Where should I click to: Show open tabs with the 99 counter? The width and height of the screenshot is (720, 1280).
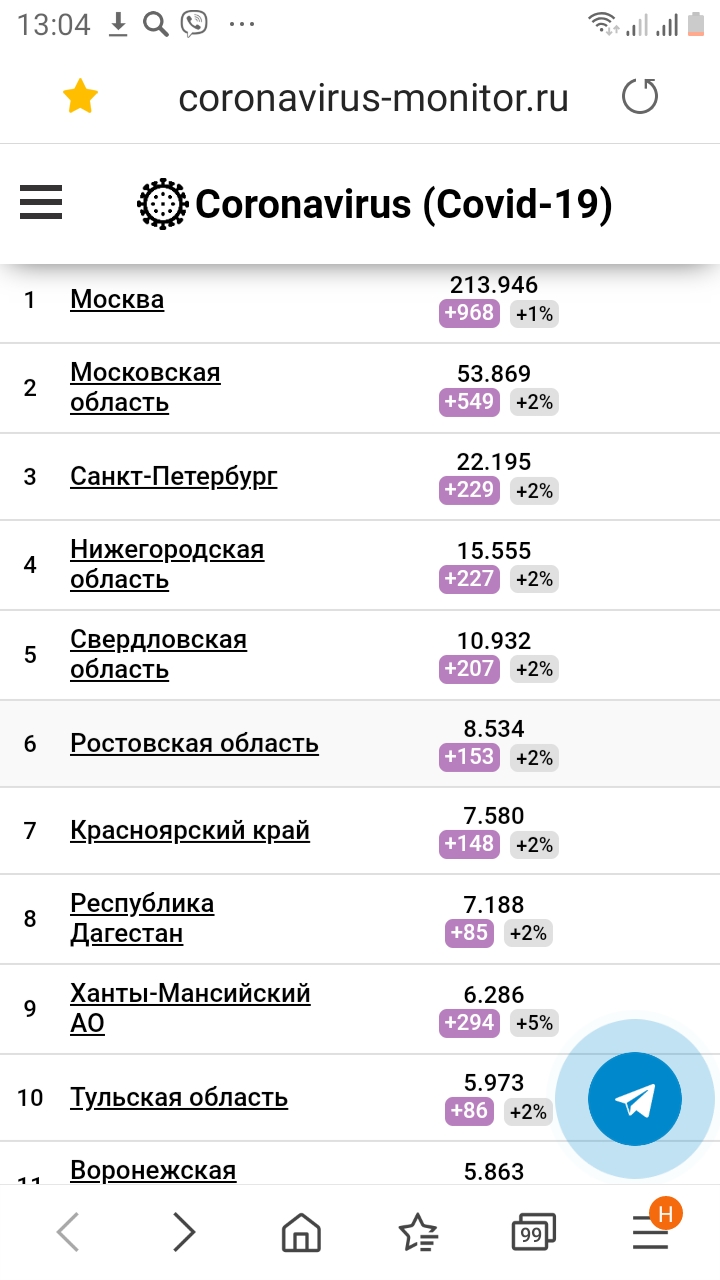click(x=533, y=1233)
